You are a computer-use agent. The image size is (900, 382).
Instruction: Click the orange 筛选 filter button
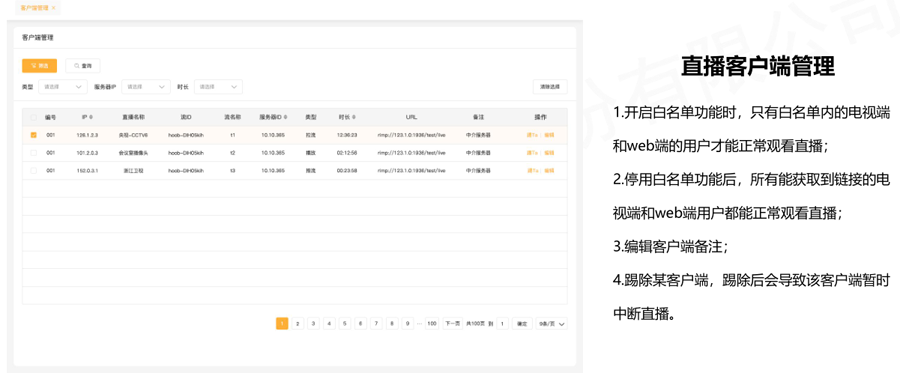coord(39,66)
